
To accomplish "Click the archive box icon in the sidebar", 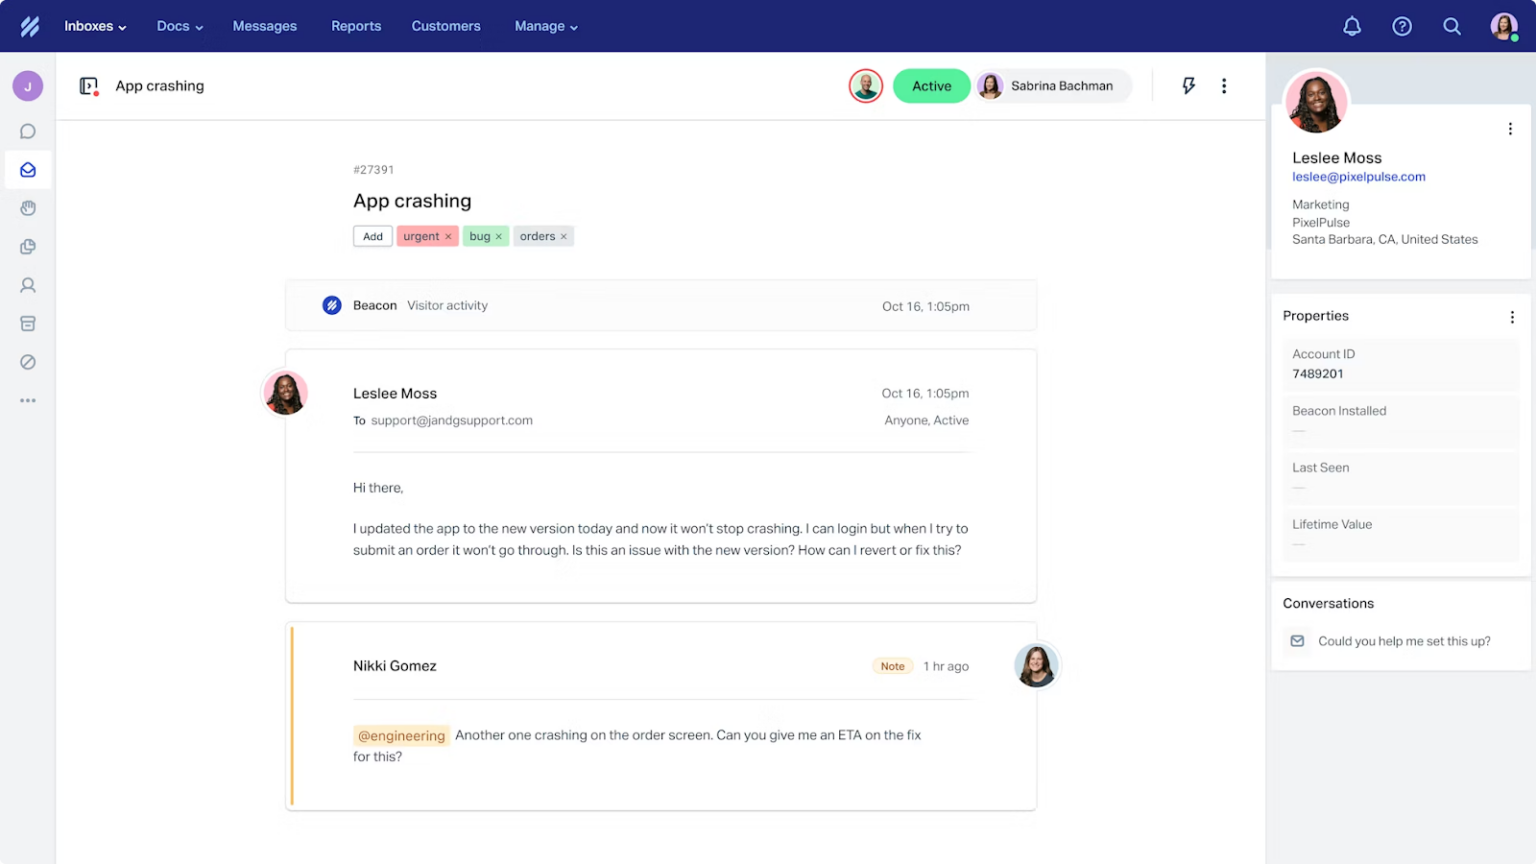I will click(28, 323).
